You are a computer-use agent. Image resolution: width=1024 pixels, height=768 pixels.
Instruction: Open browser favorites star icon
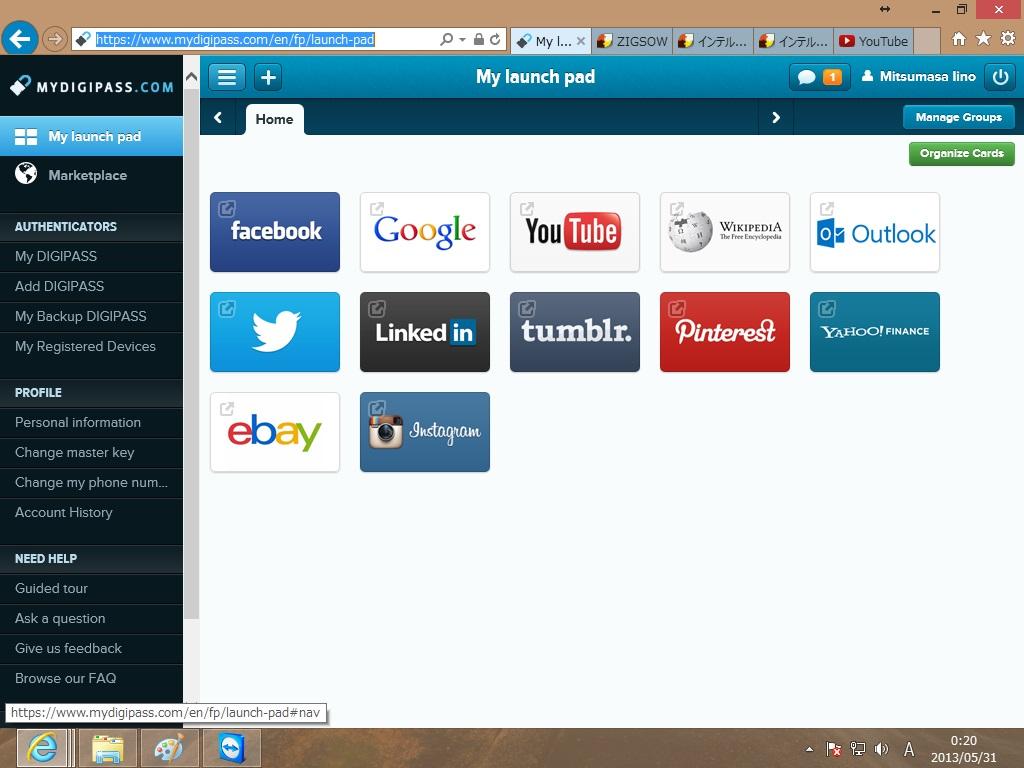click(983, 39)
